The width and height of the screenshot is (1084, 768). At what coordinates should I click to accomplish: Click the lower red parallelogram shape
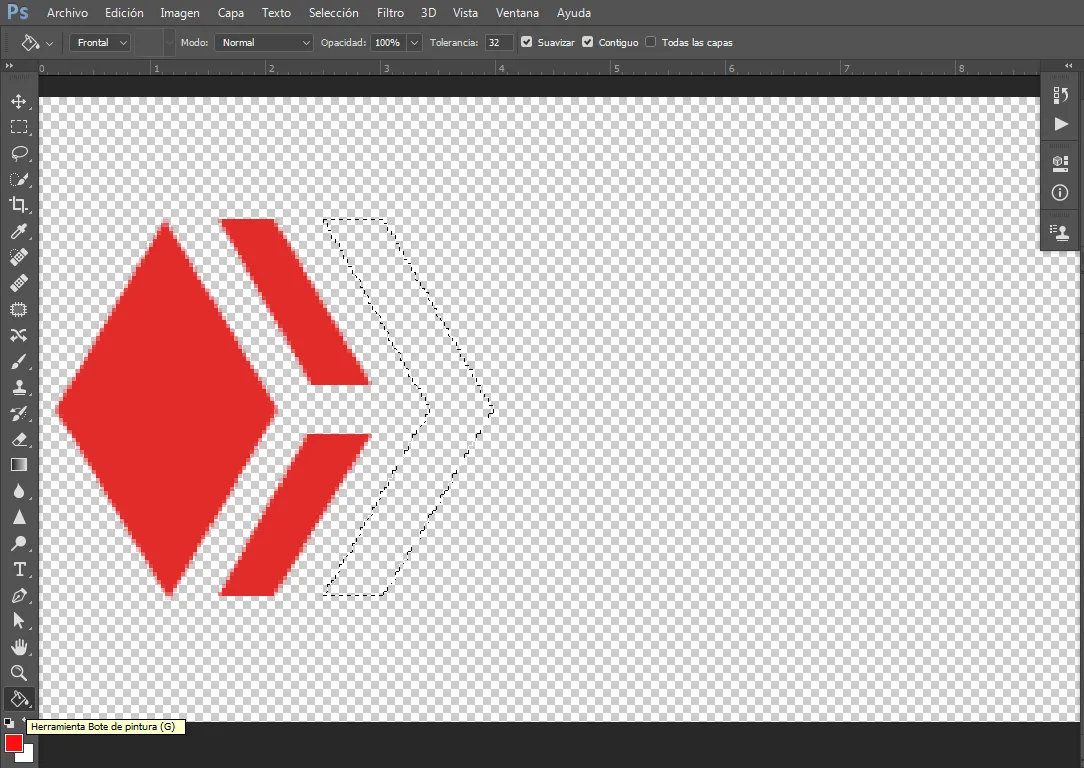pyautogui.click(x=295, y=515)
